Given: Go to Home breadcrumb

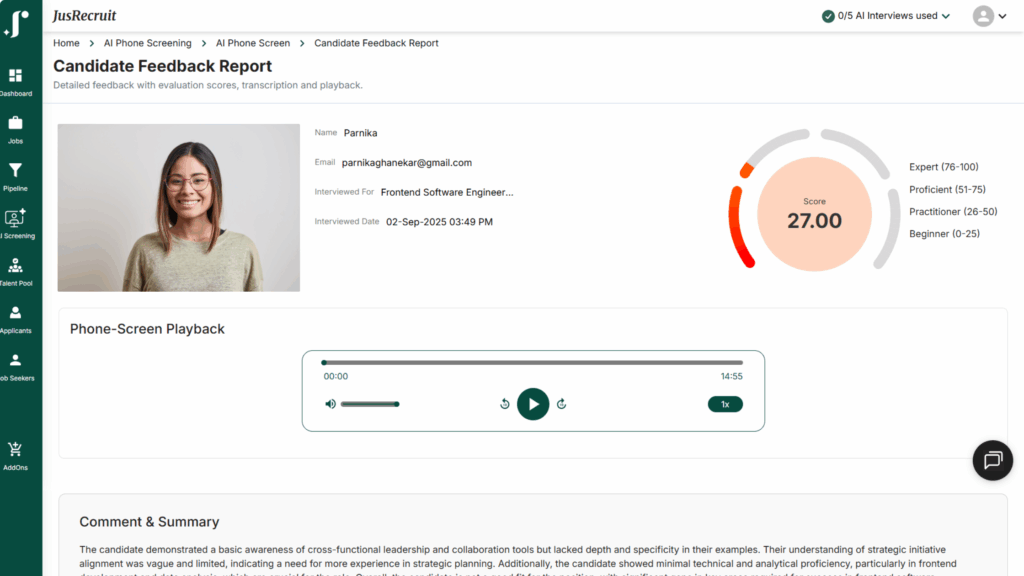Looking at the screenshot, I should pos(66,43).
